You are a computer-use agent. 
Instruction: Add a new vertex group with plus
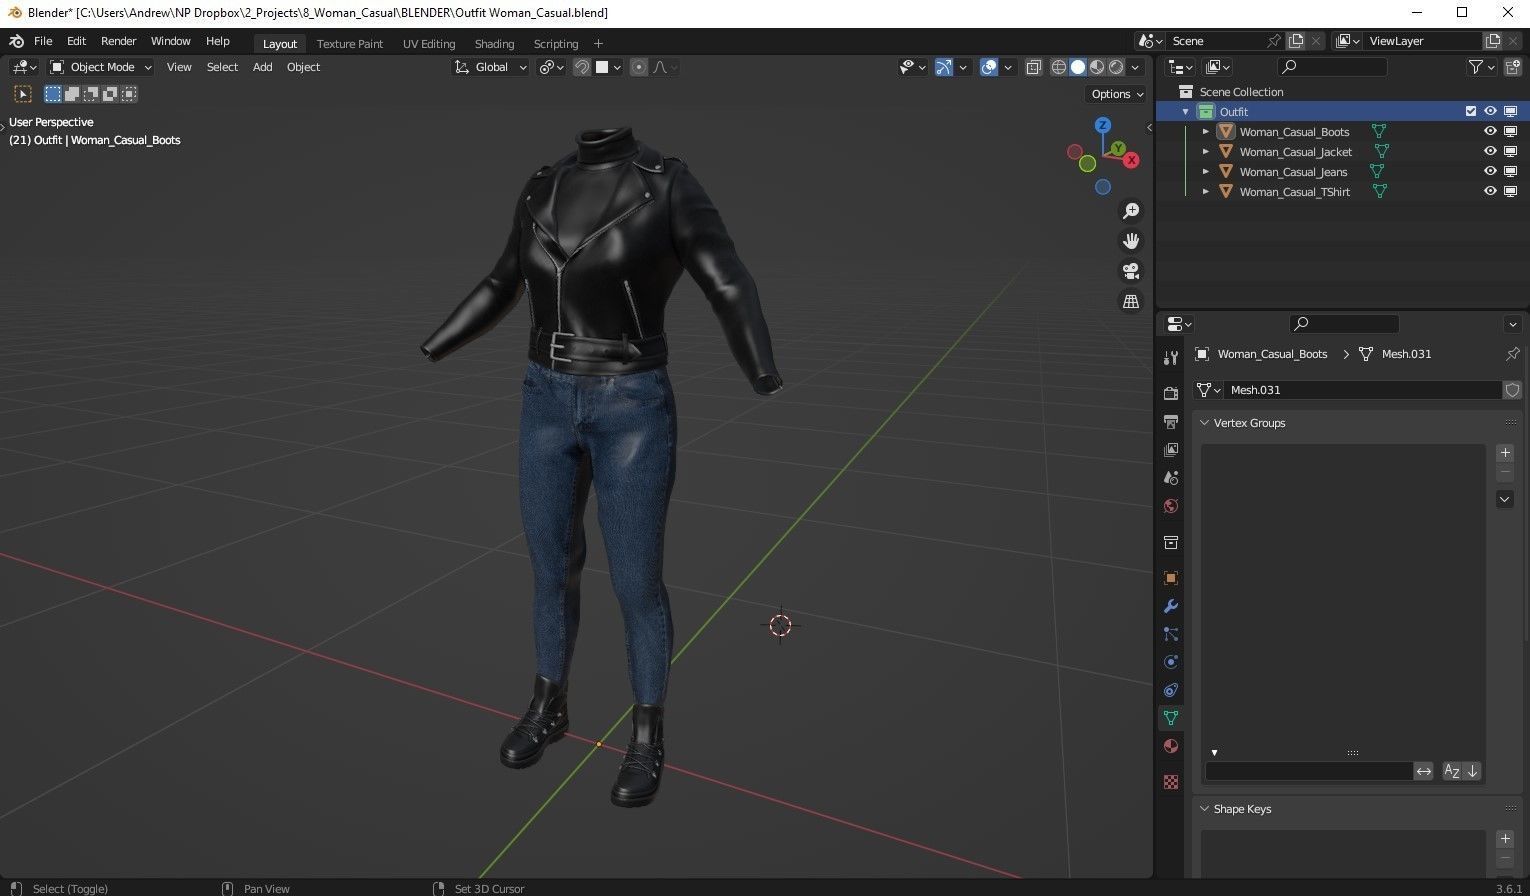tap(1505, 453)
